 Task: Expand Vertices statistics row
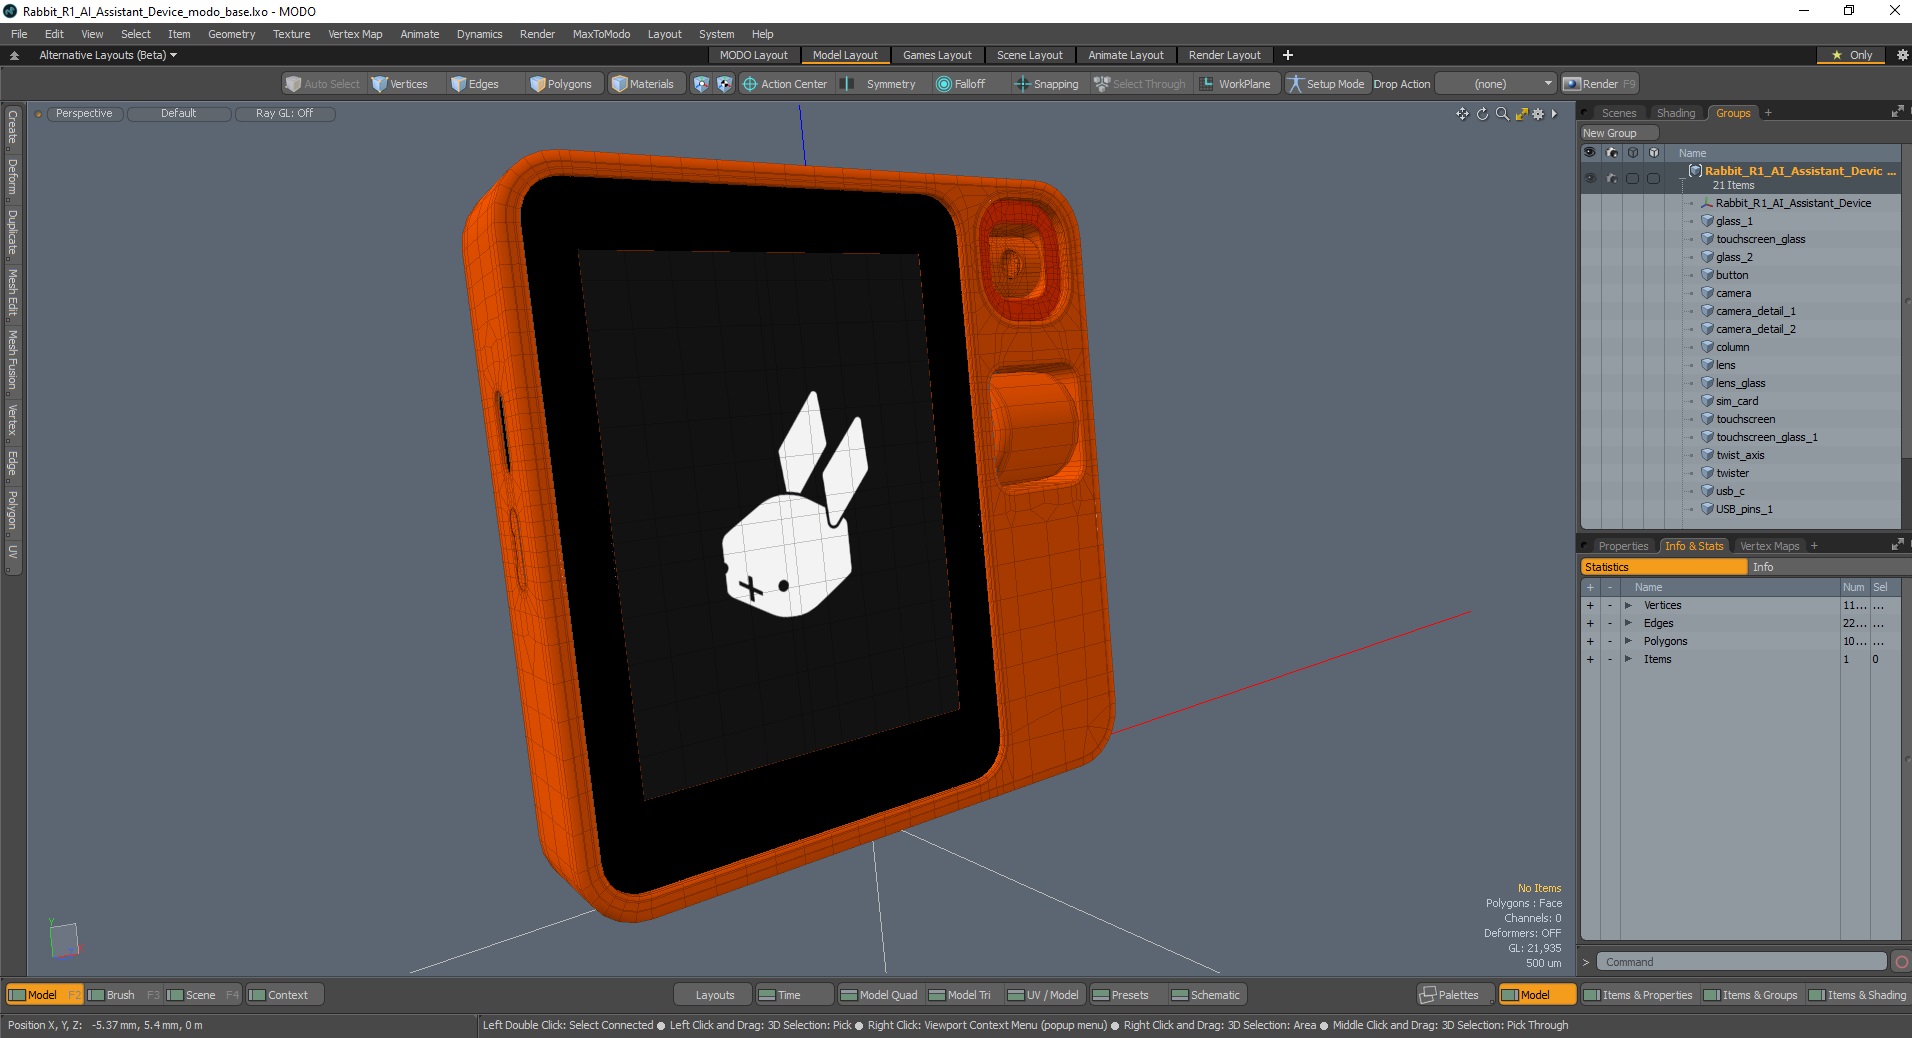[1628, 605]
